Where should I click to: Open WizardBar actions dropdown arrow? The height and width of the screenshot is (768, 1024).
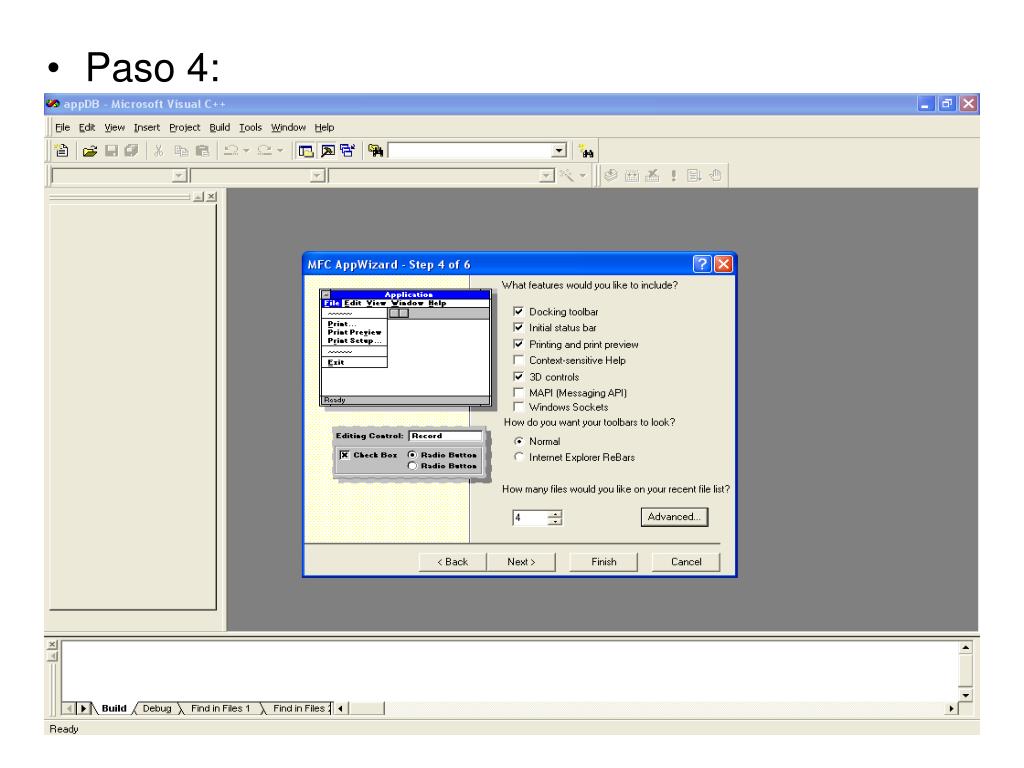(x=583, y=176)
